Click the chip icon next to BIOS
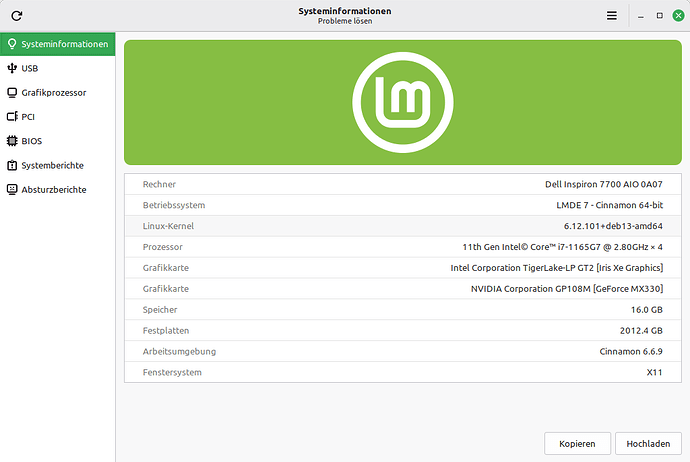The image size is (690, 462). 12,141
